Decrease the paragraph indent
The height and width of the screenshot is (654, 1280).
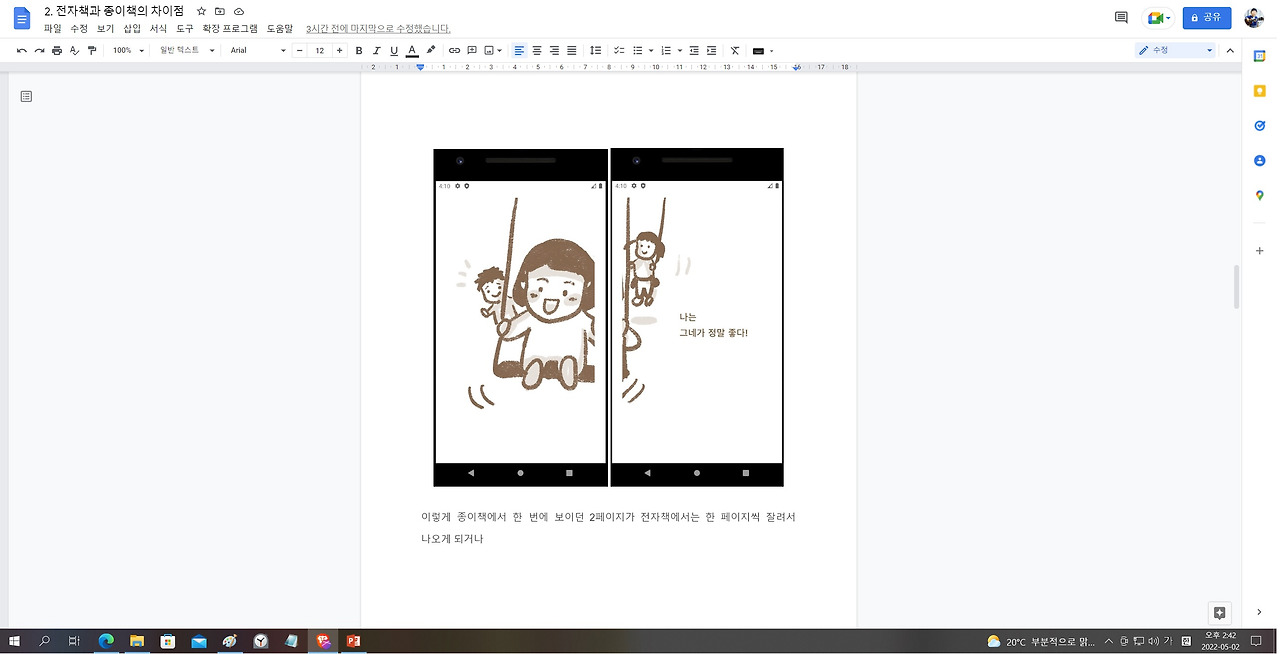click(x=694, y=50)
